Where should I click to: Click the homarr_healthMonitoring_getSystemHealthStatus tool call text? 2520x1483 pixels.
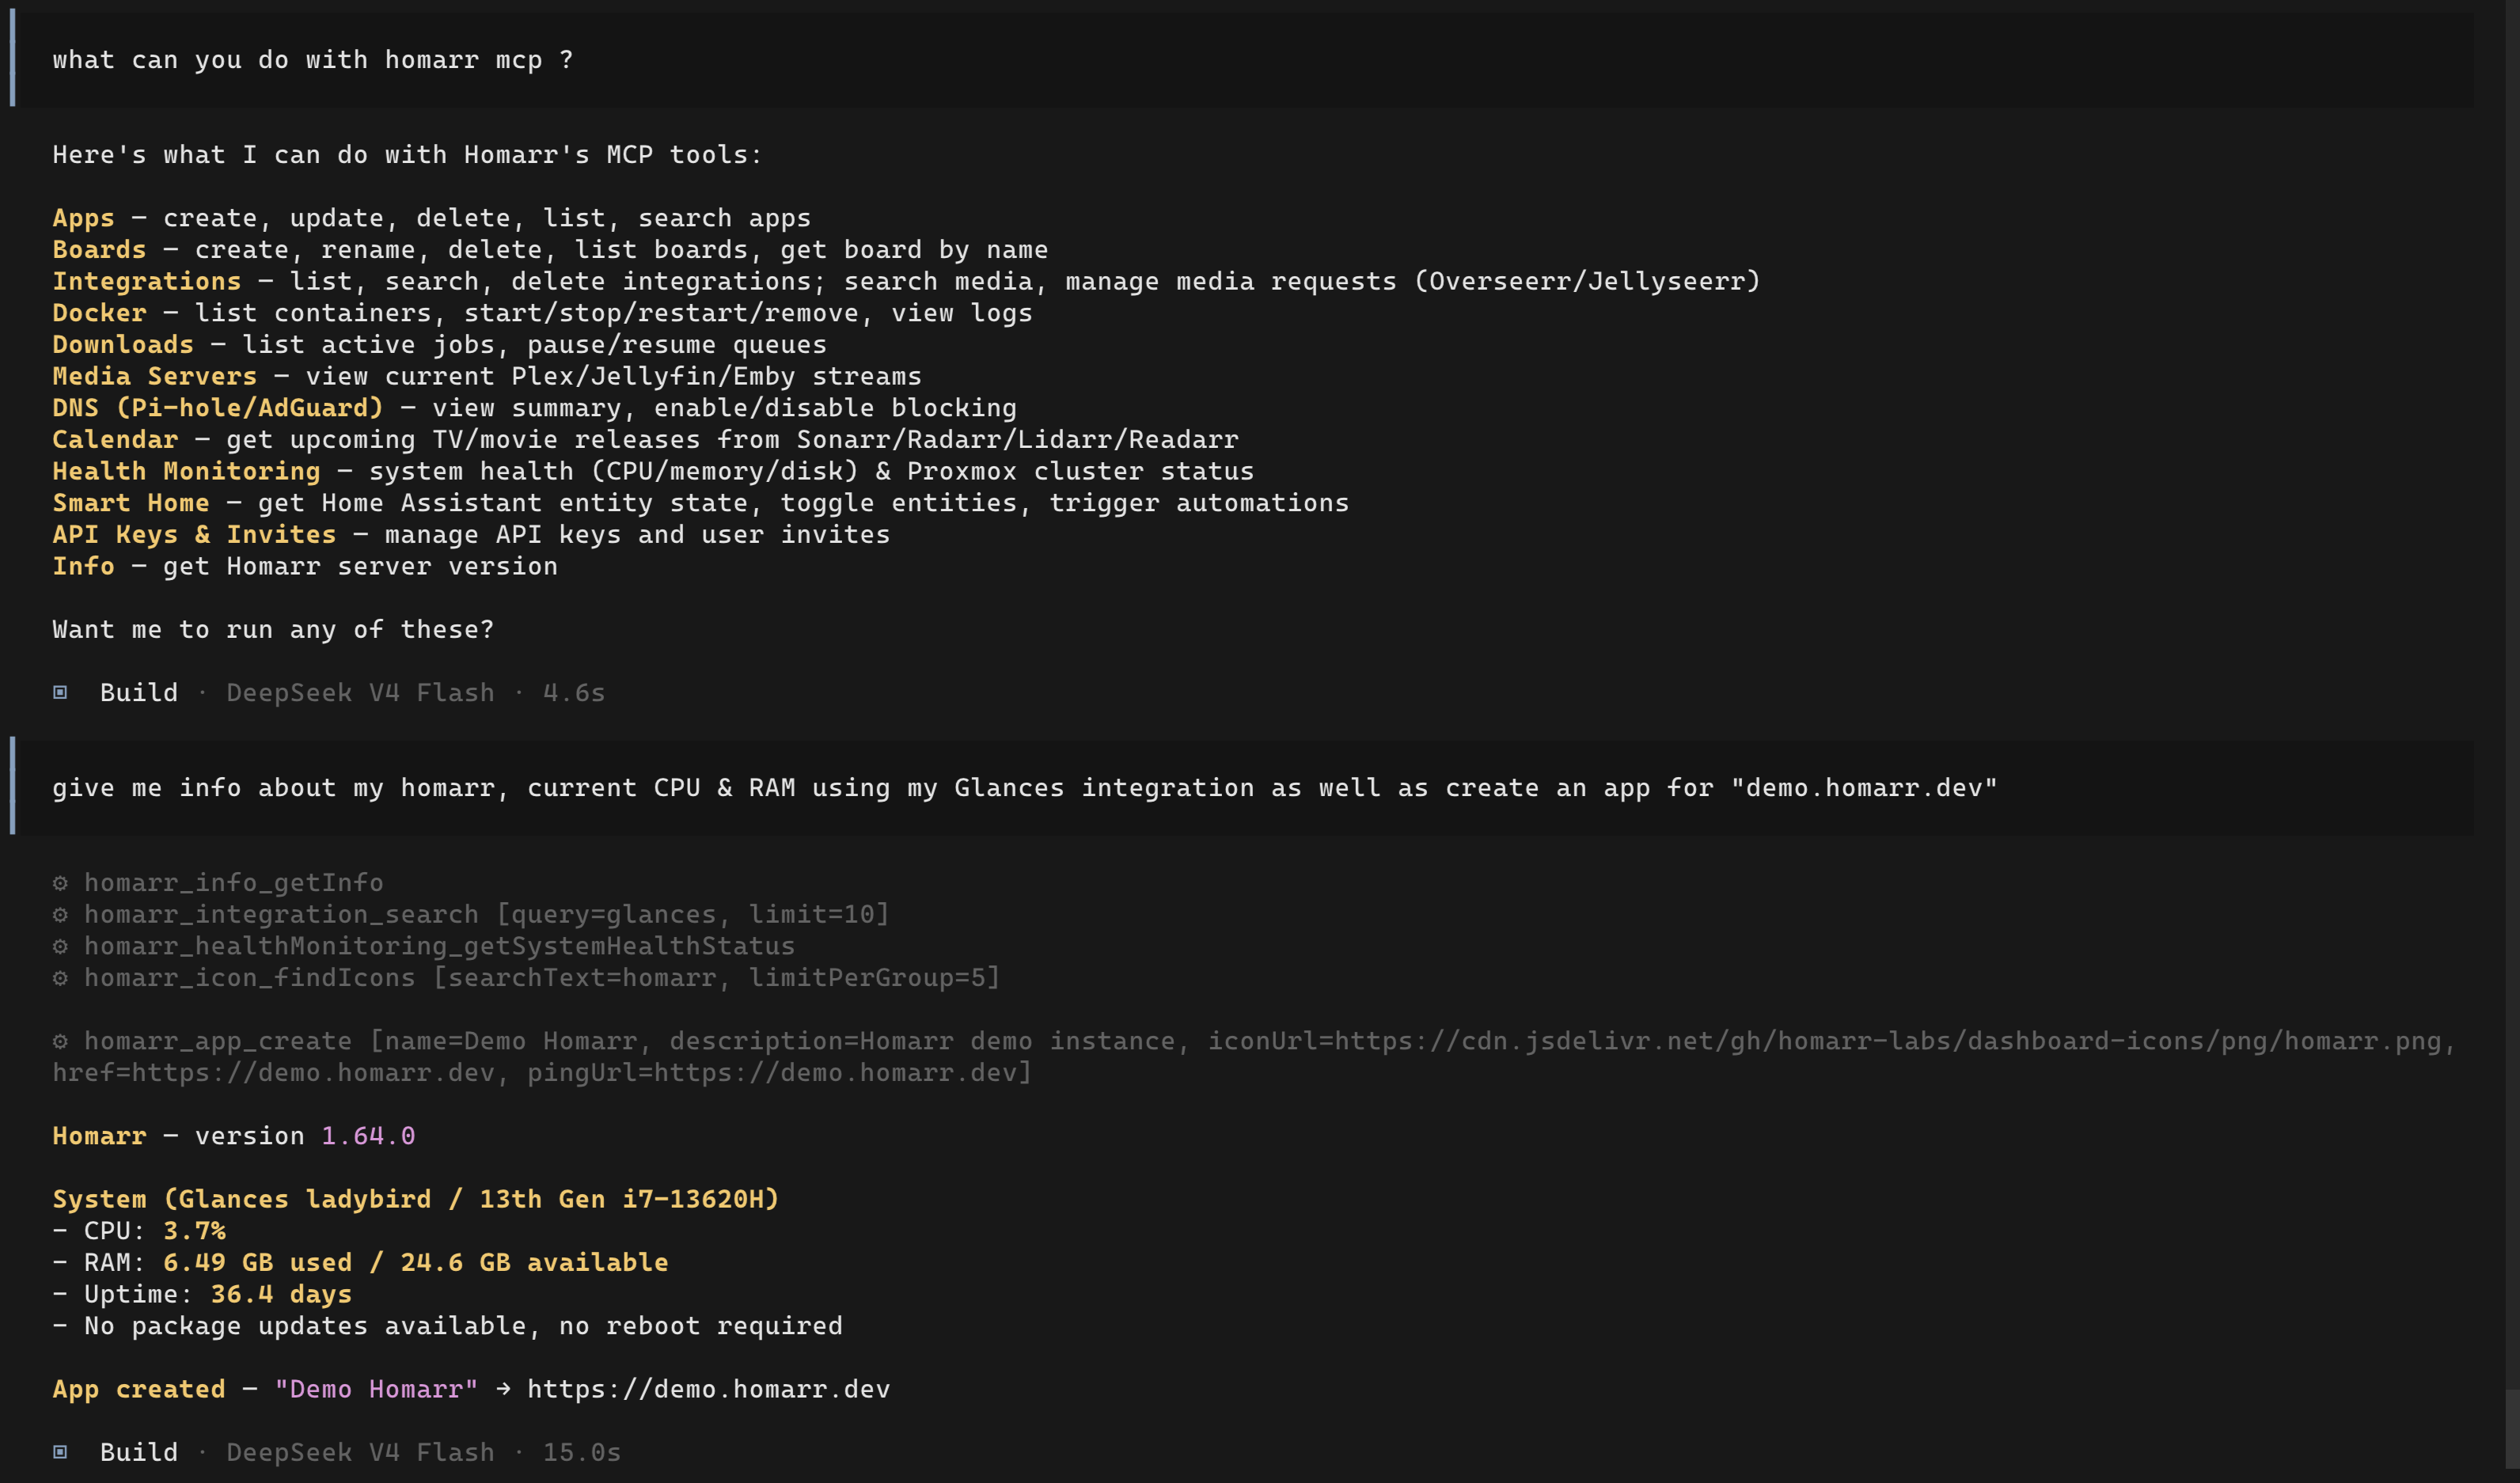click(439, 946)
